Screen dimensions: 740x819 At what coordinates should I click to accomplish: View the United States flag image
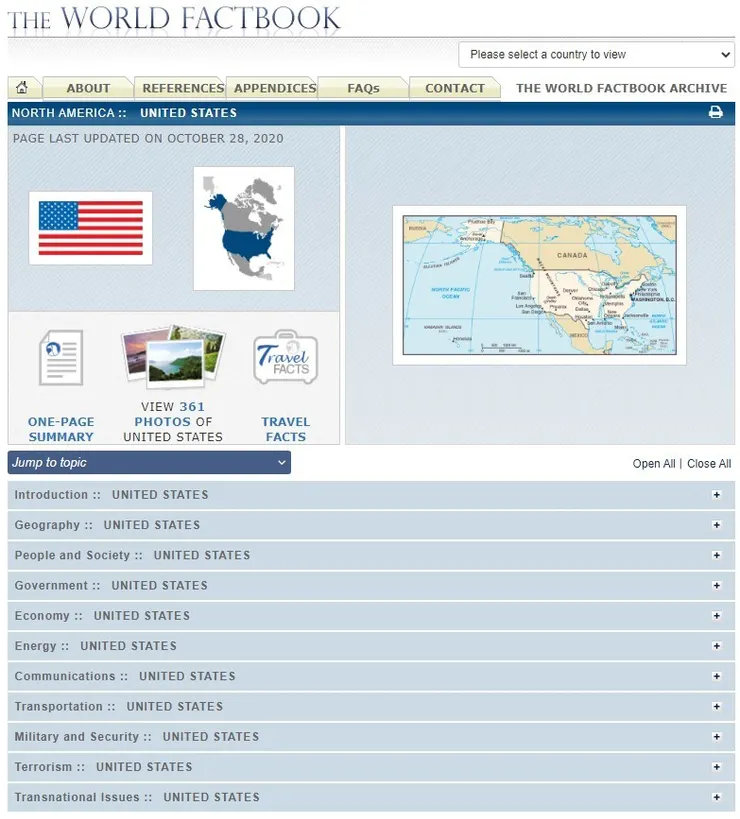pos(90,228)
